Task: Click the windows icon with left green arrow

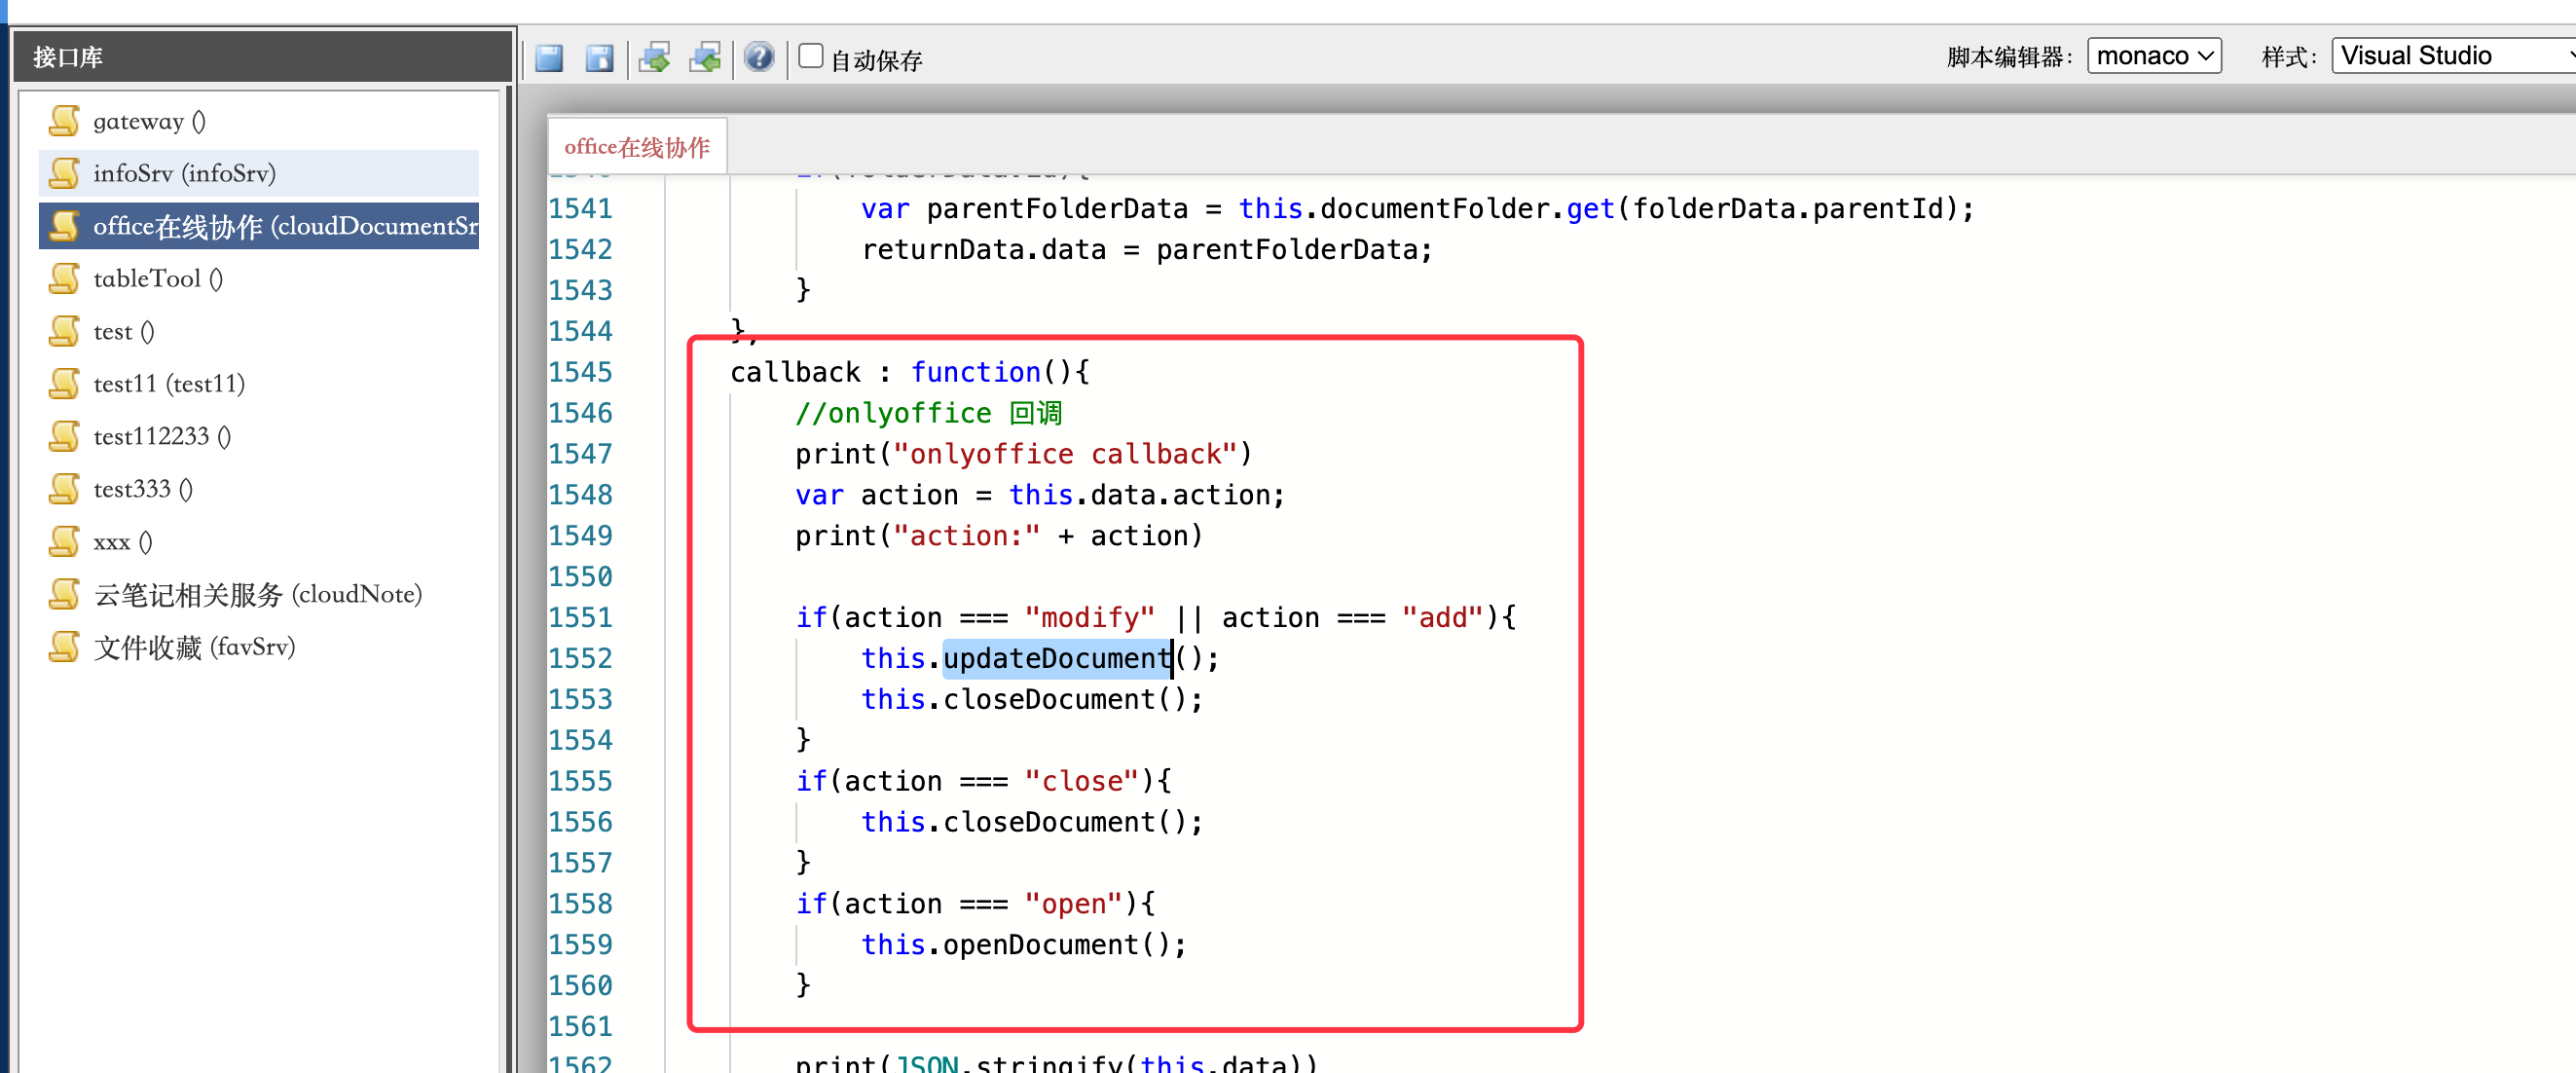Action: 705,58
